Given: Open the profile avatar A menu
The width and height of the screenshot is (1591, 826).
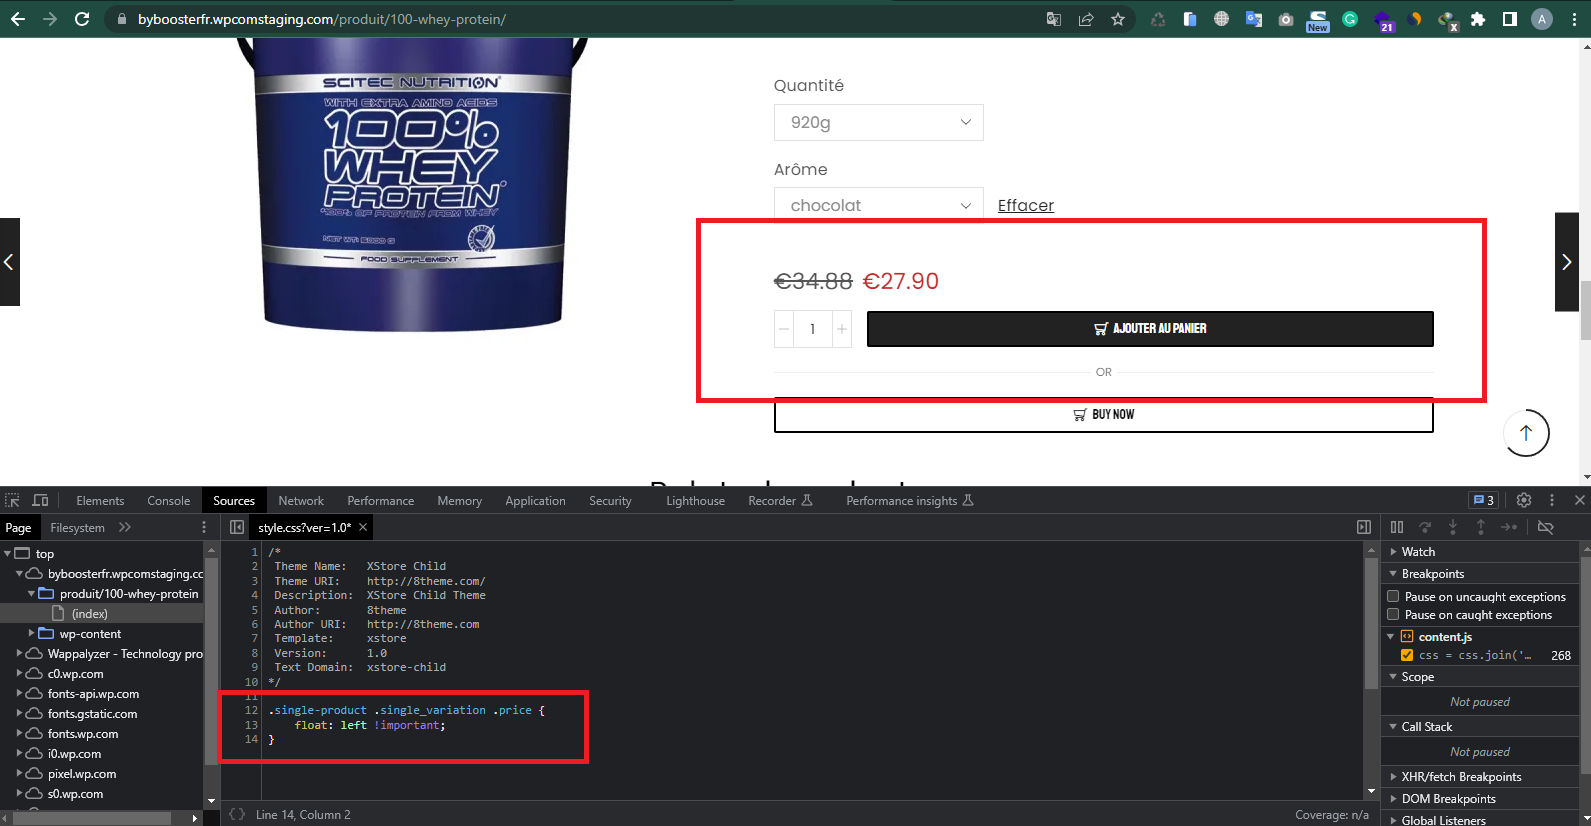Looking at the screenshot, I should click(x=1542, y=19).
